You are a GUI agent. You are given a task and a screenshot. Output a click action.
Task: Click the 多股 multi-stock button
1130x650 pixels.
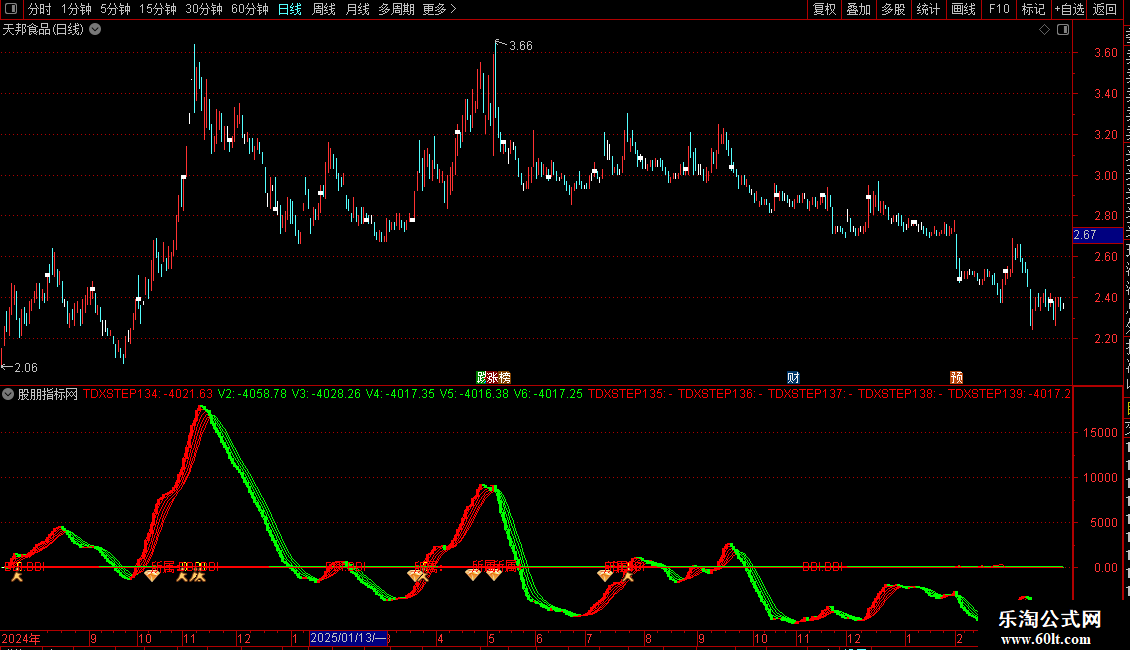coord(893,9)
